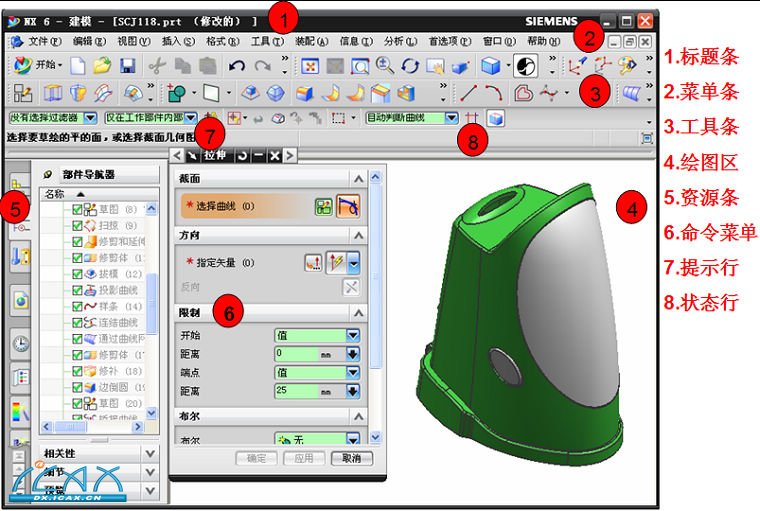760x511 pixels.
Task: Toggle the 修剪和延伸 feature checkbox
Action: point(77,241)
